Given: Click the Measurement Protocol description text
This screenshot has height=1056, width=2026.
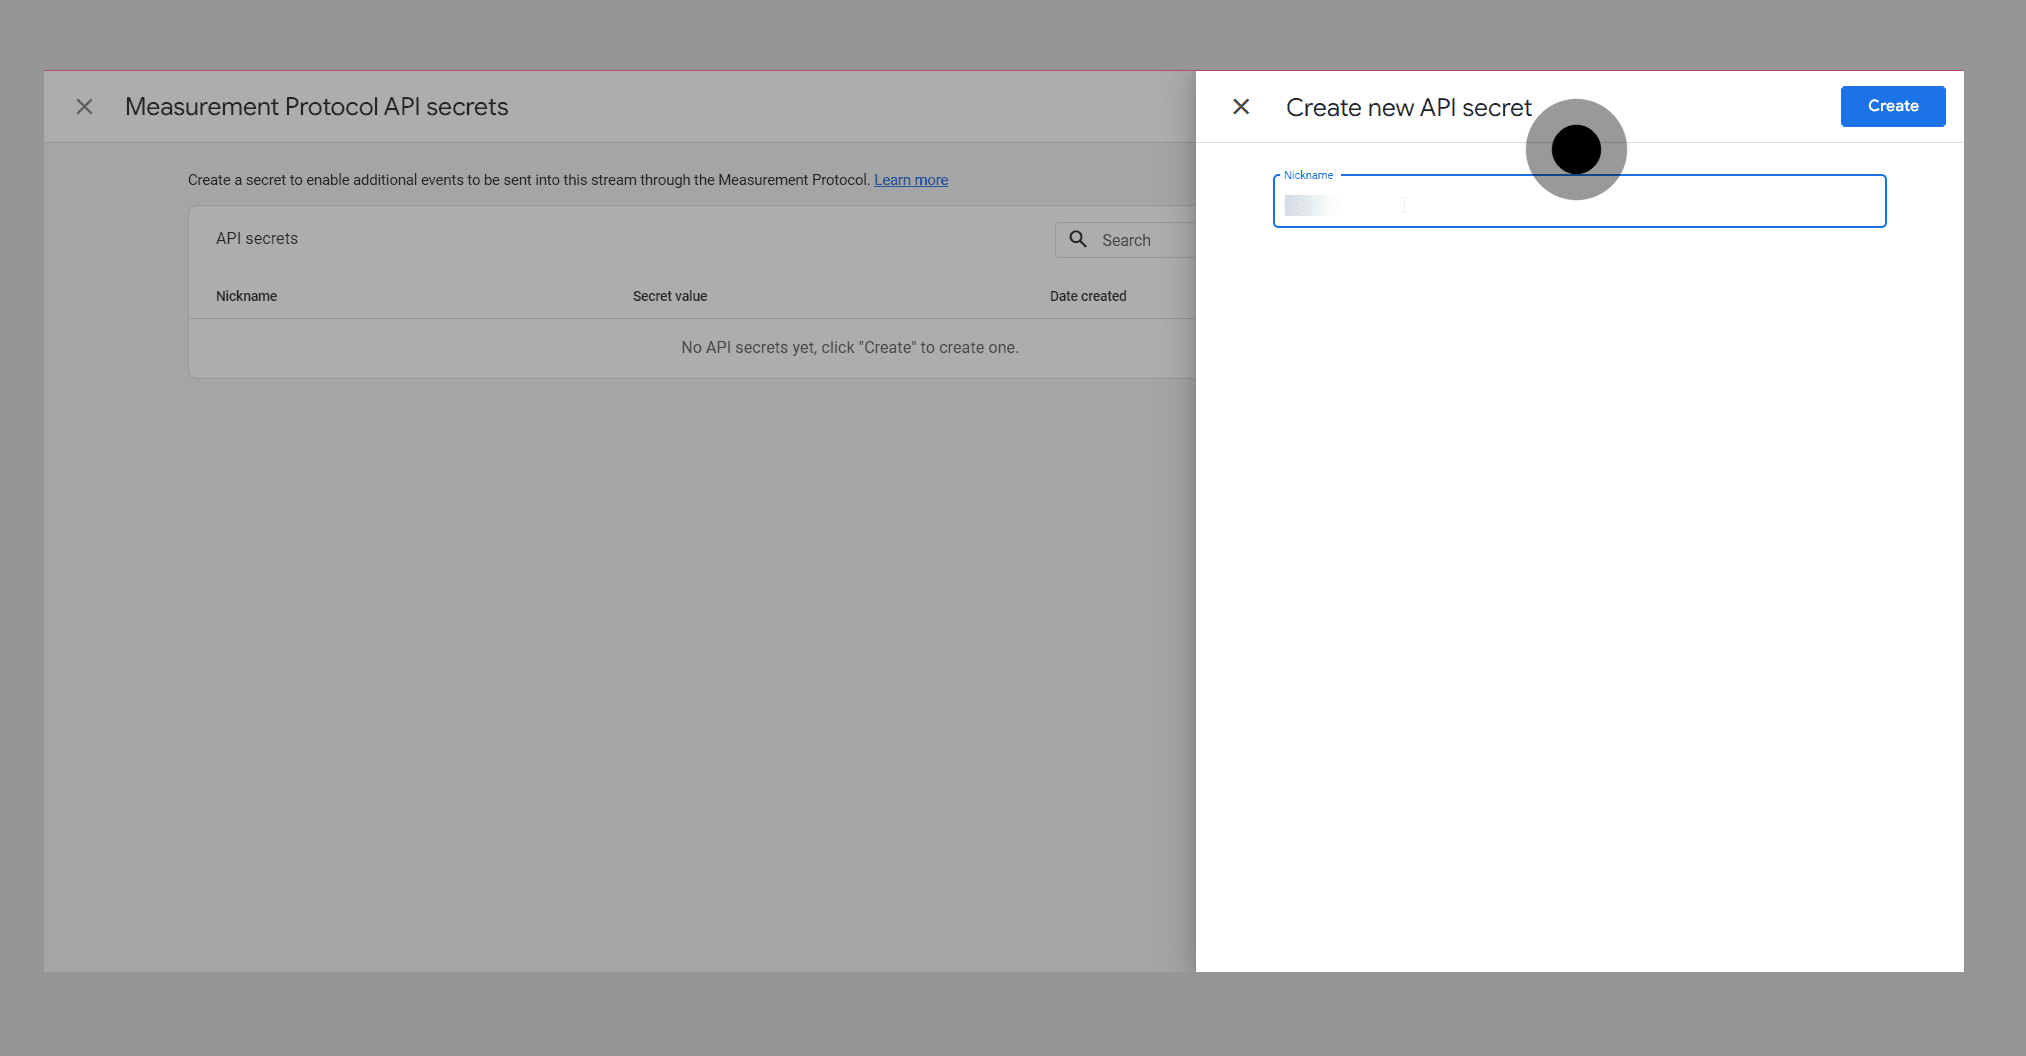Looking at the screenshot, I should tap(528, 180).
